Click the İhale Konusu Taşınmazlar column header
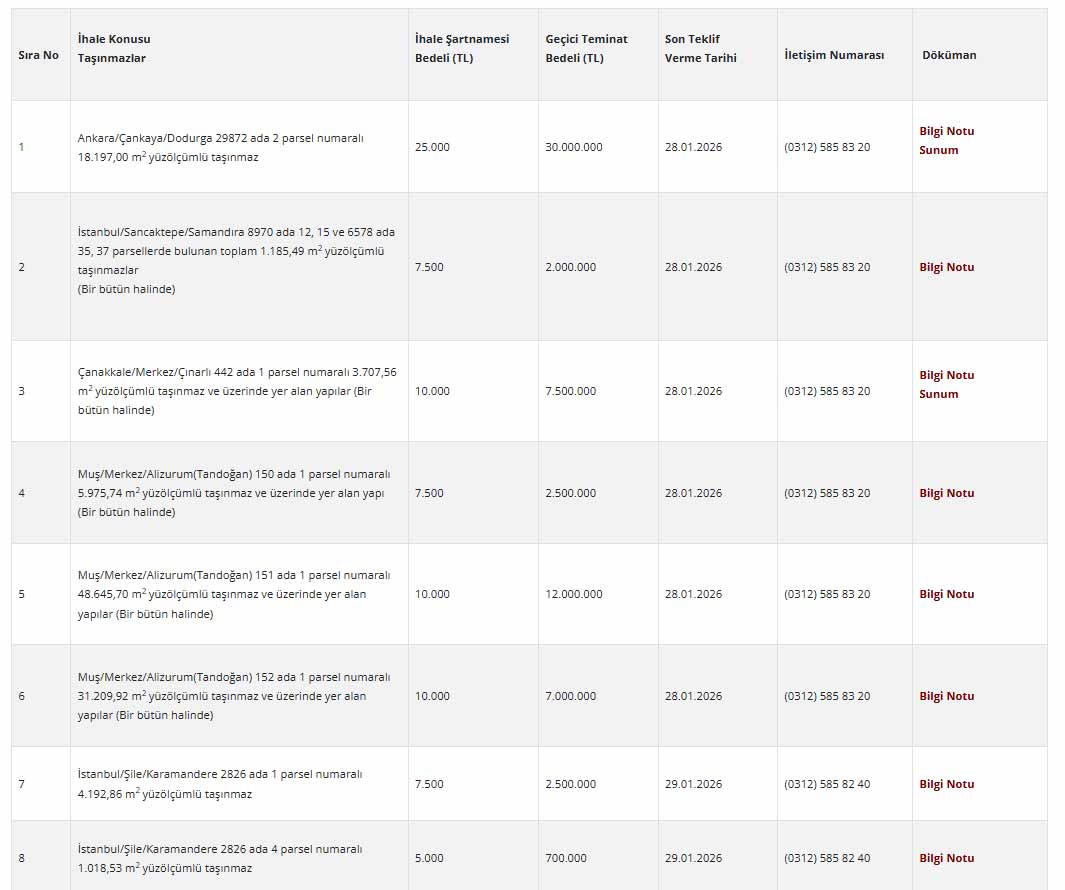Viewport: 1065px width, 890px height. point(114,48)
